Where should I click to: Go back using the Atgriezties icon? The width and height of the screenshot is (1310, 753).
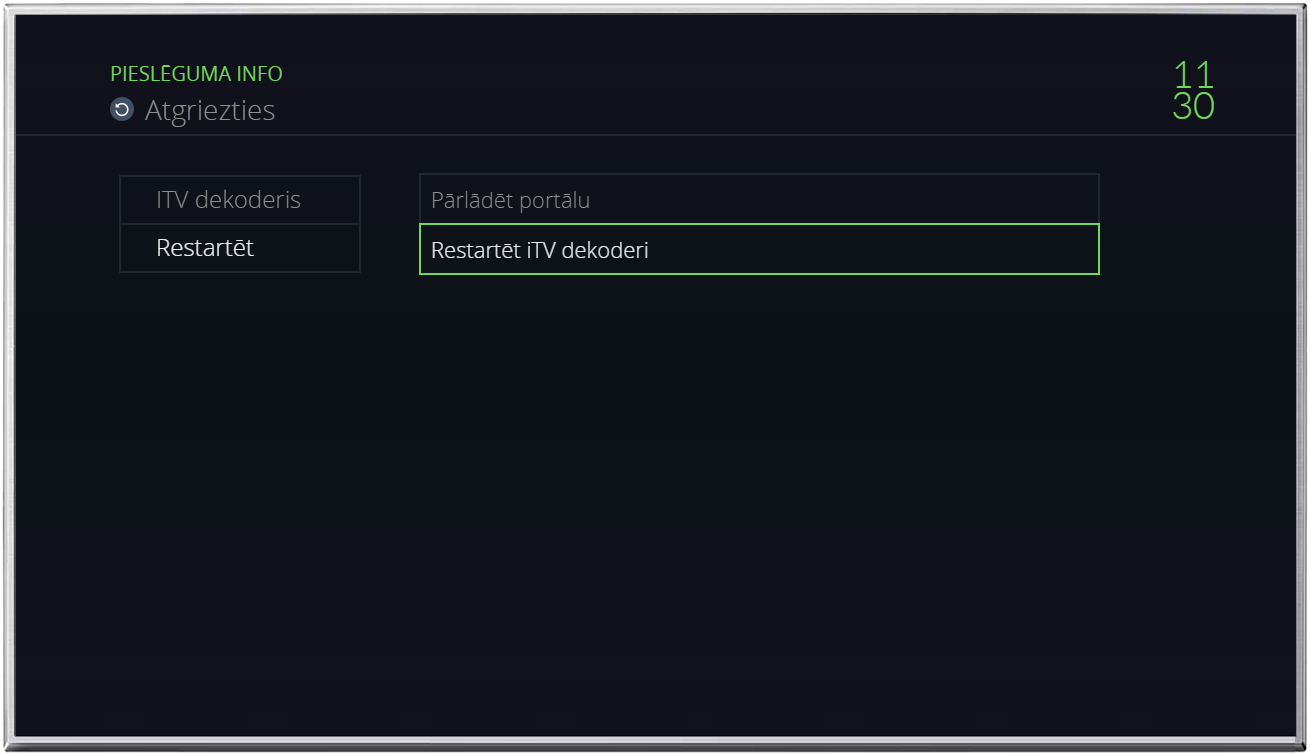tap(122, 110)
